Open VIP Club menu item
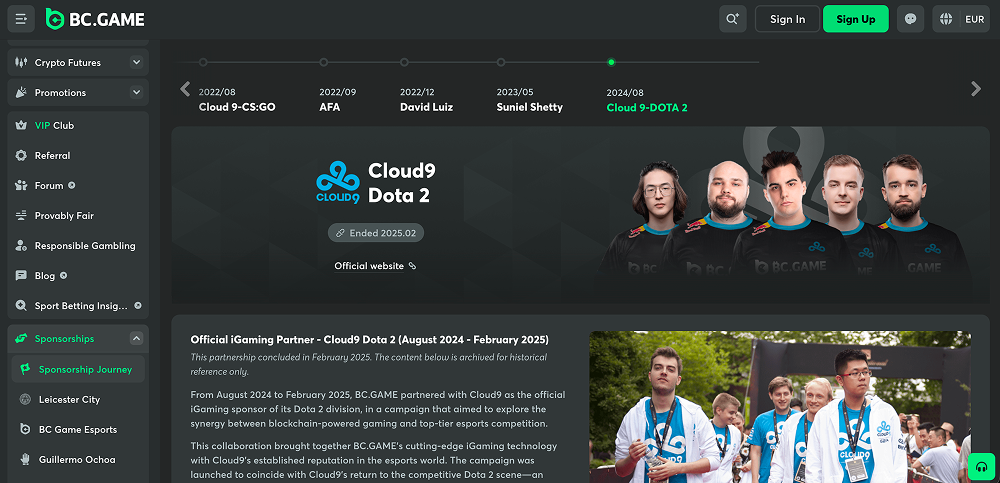The width and height of the screenshot is (1000, 483). point(78,126)
